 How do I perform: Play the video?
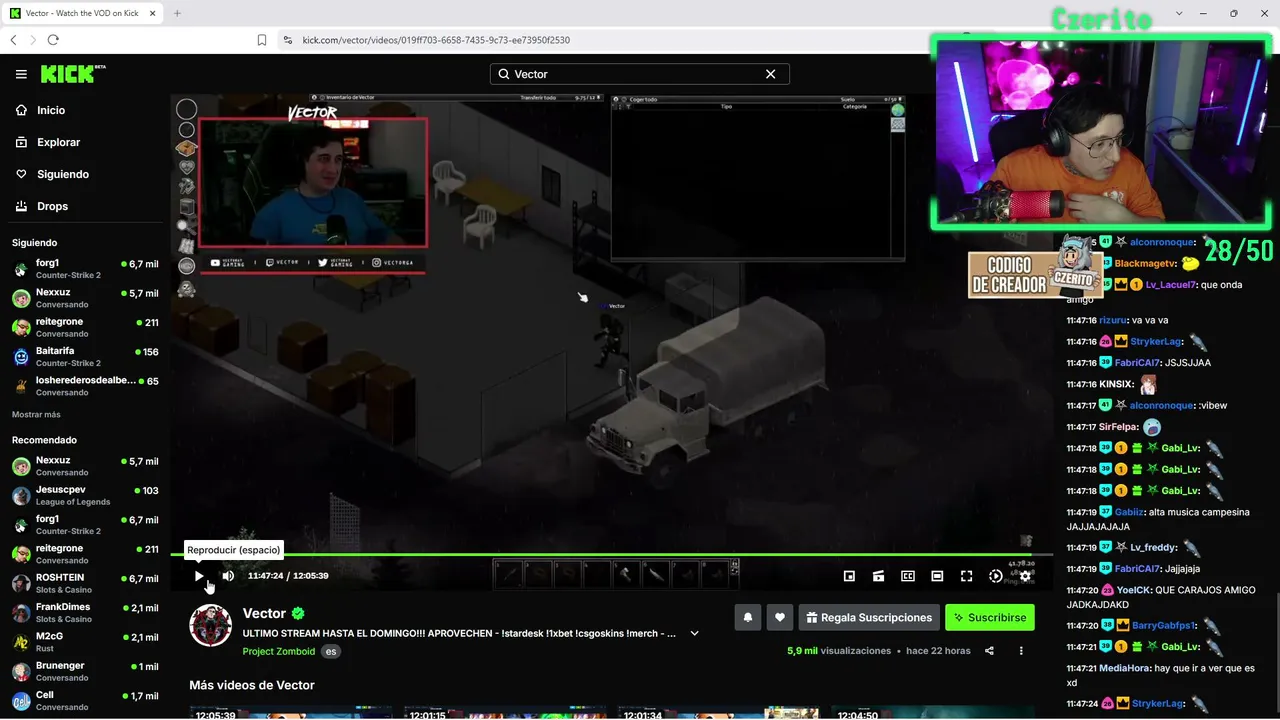199,576
